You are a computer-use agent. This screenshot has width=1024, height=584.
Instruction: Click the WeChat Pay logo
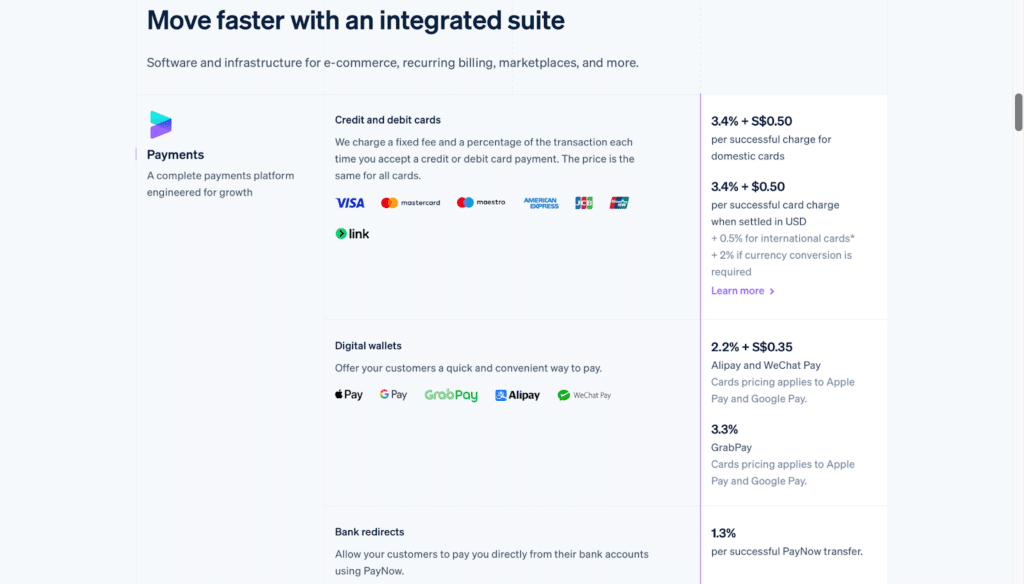pos(584,395)
